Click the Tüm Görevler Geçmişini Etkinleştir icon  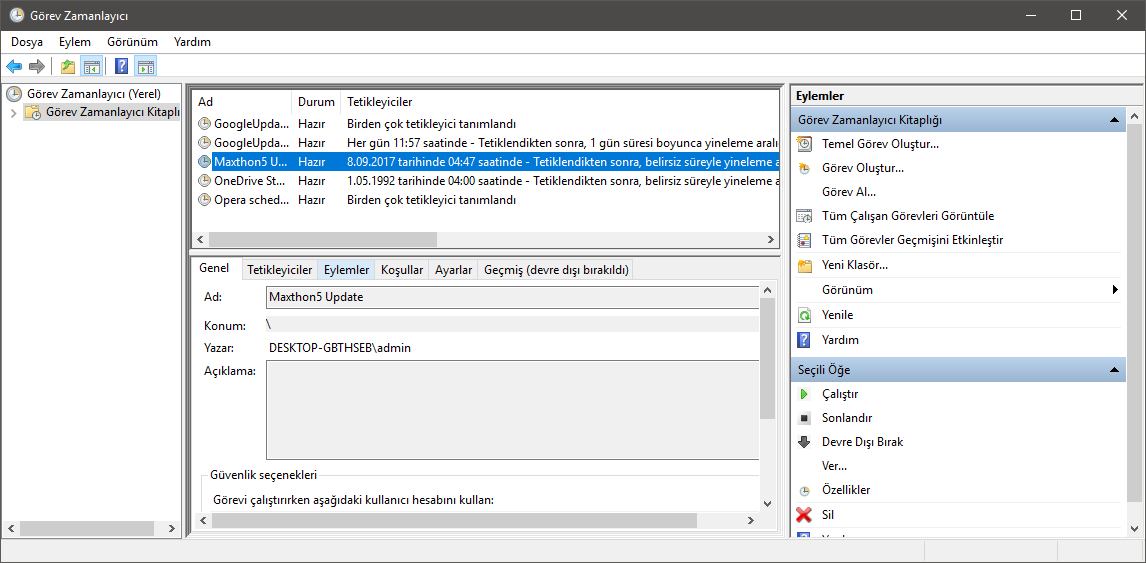tap(804, 240)
